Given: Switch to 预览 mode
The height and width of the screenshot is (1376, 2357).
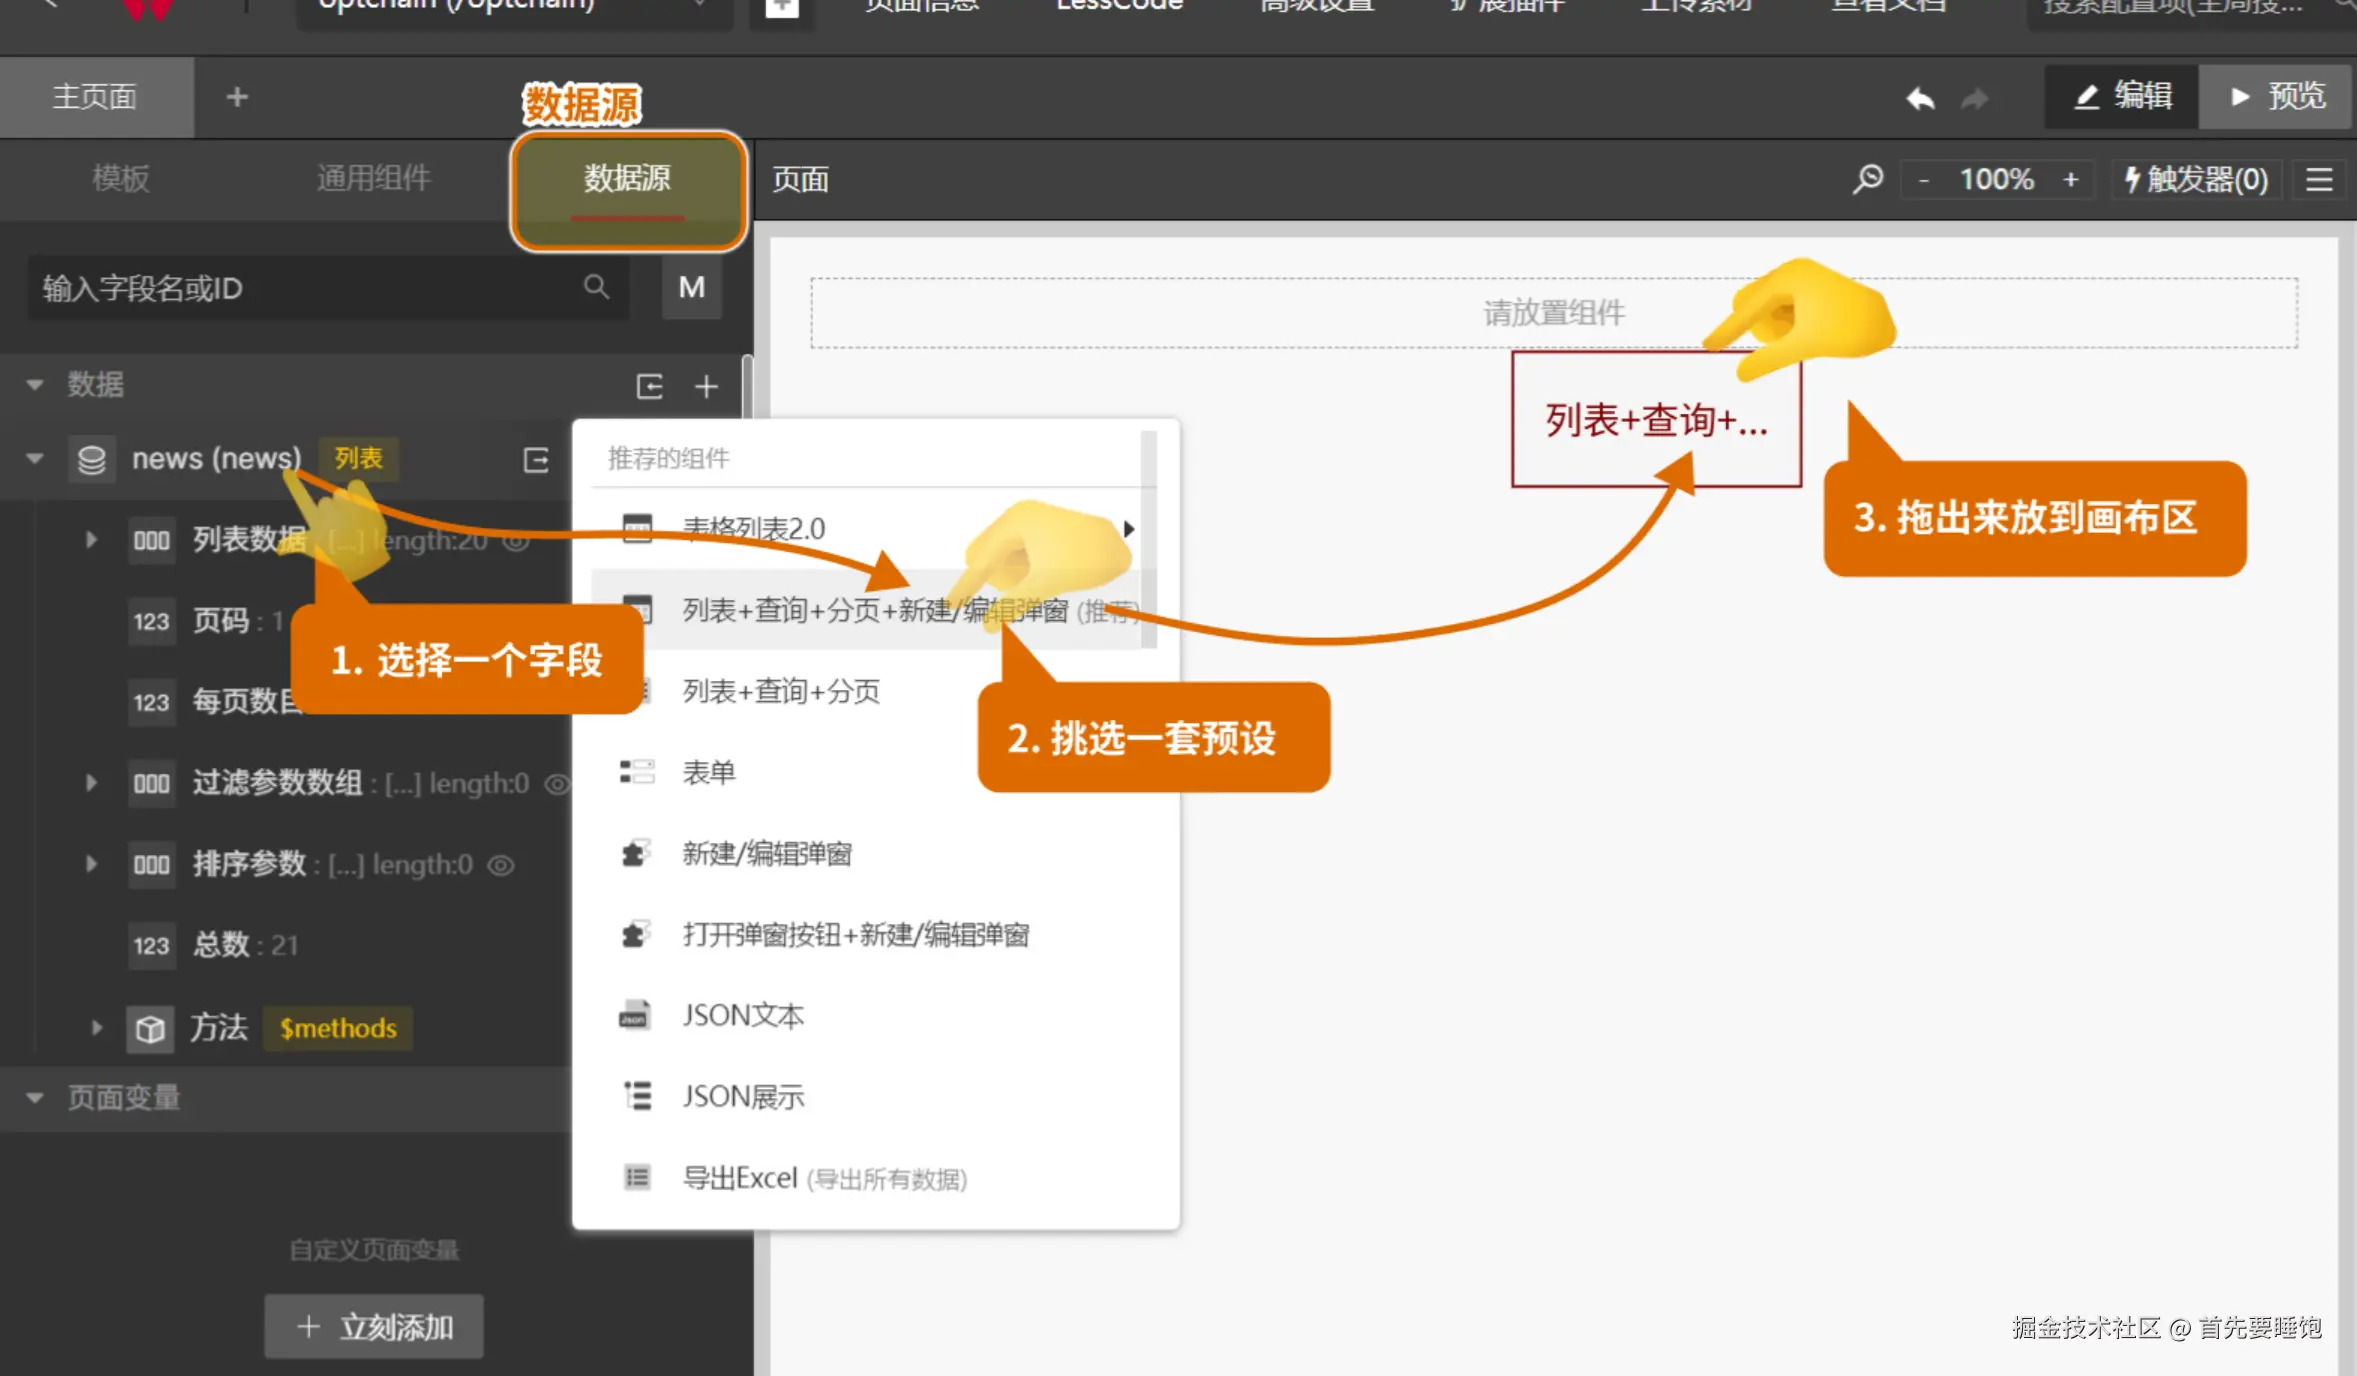Looking at the screenshot, I should [2276, 96].
